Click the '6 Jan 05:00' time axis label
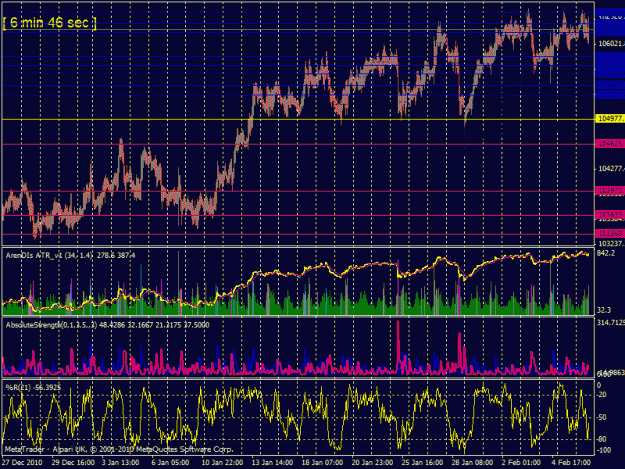 (x=170, y=462)
